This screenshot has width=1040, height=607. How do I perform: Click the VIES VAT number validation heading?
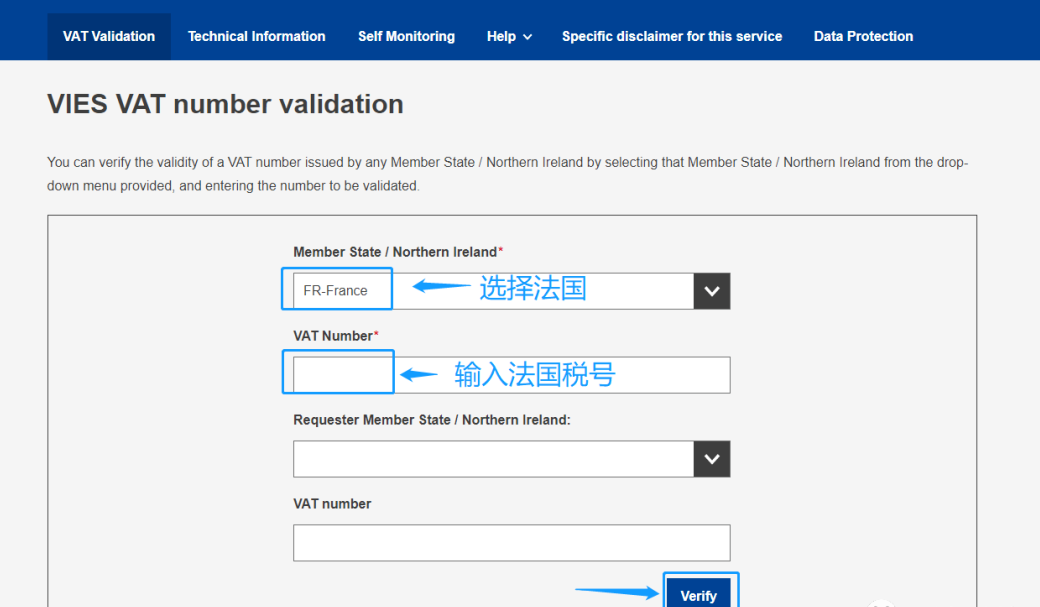point(225,104)
